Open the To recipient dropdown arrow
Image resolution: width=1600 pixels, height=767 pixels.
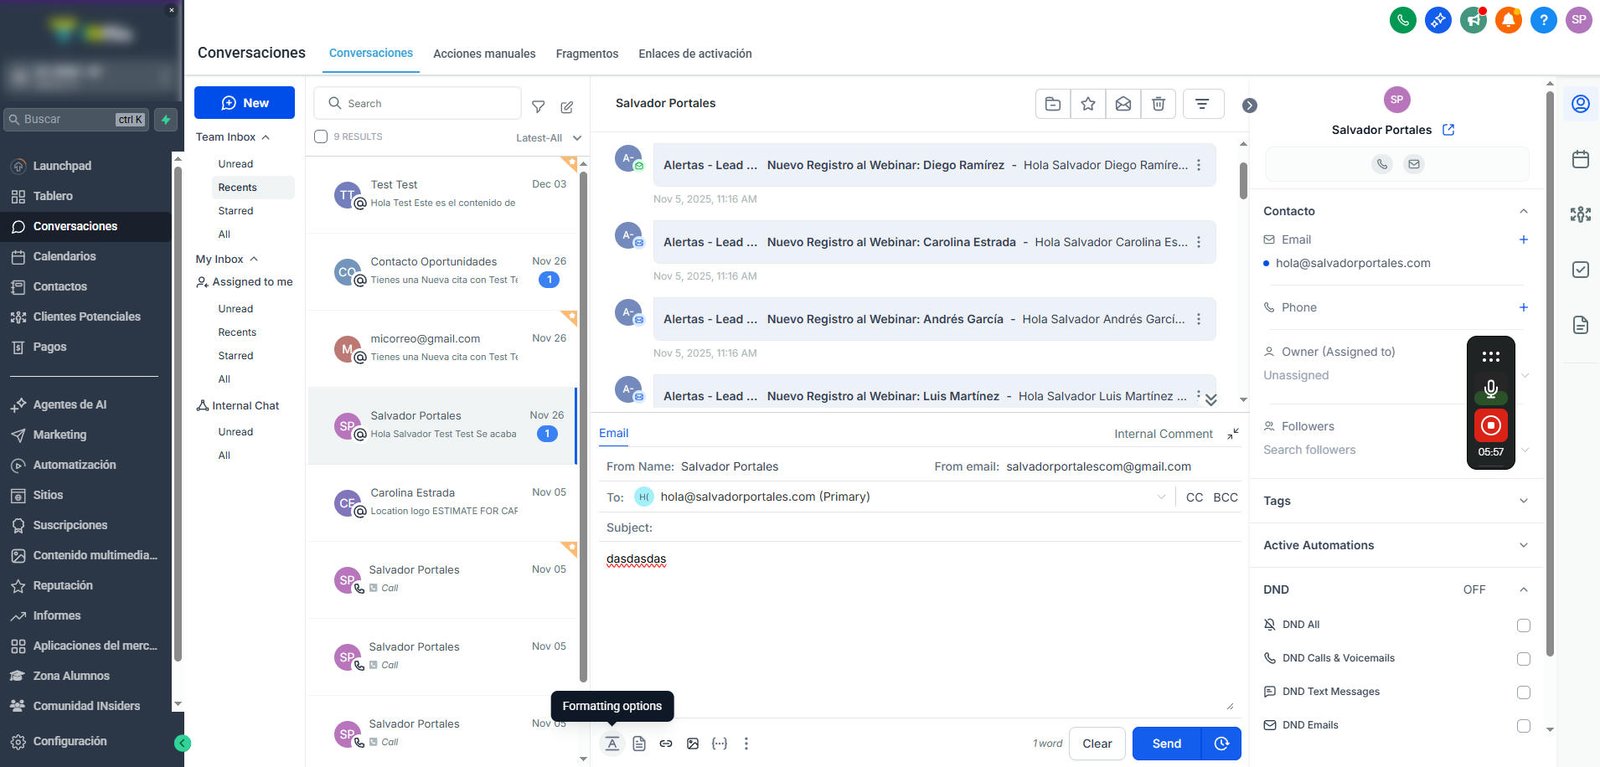pos(1161,497)
